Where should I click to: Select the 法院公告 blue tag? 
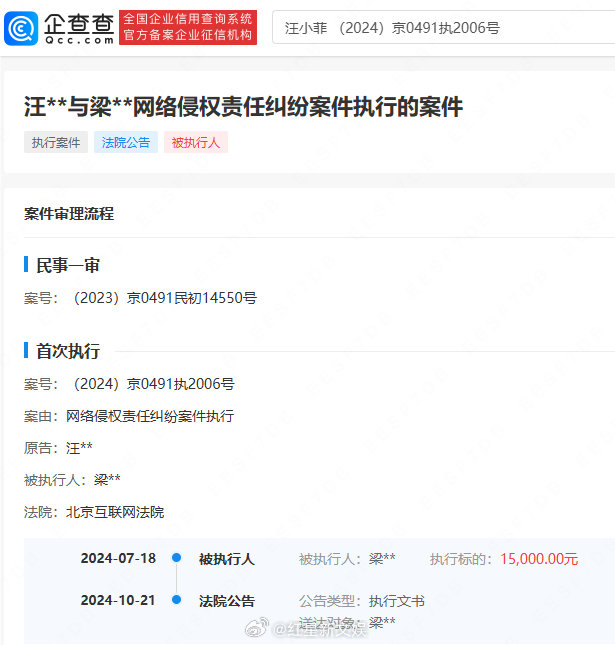pos(126,142)
